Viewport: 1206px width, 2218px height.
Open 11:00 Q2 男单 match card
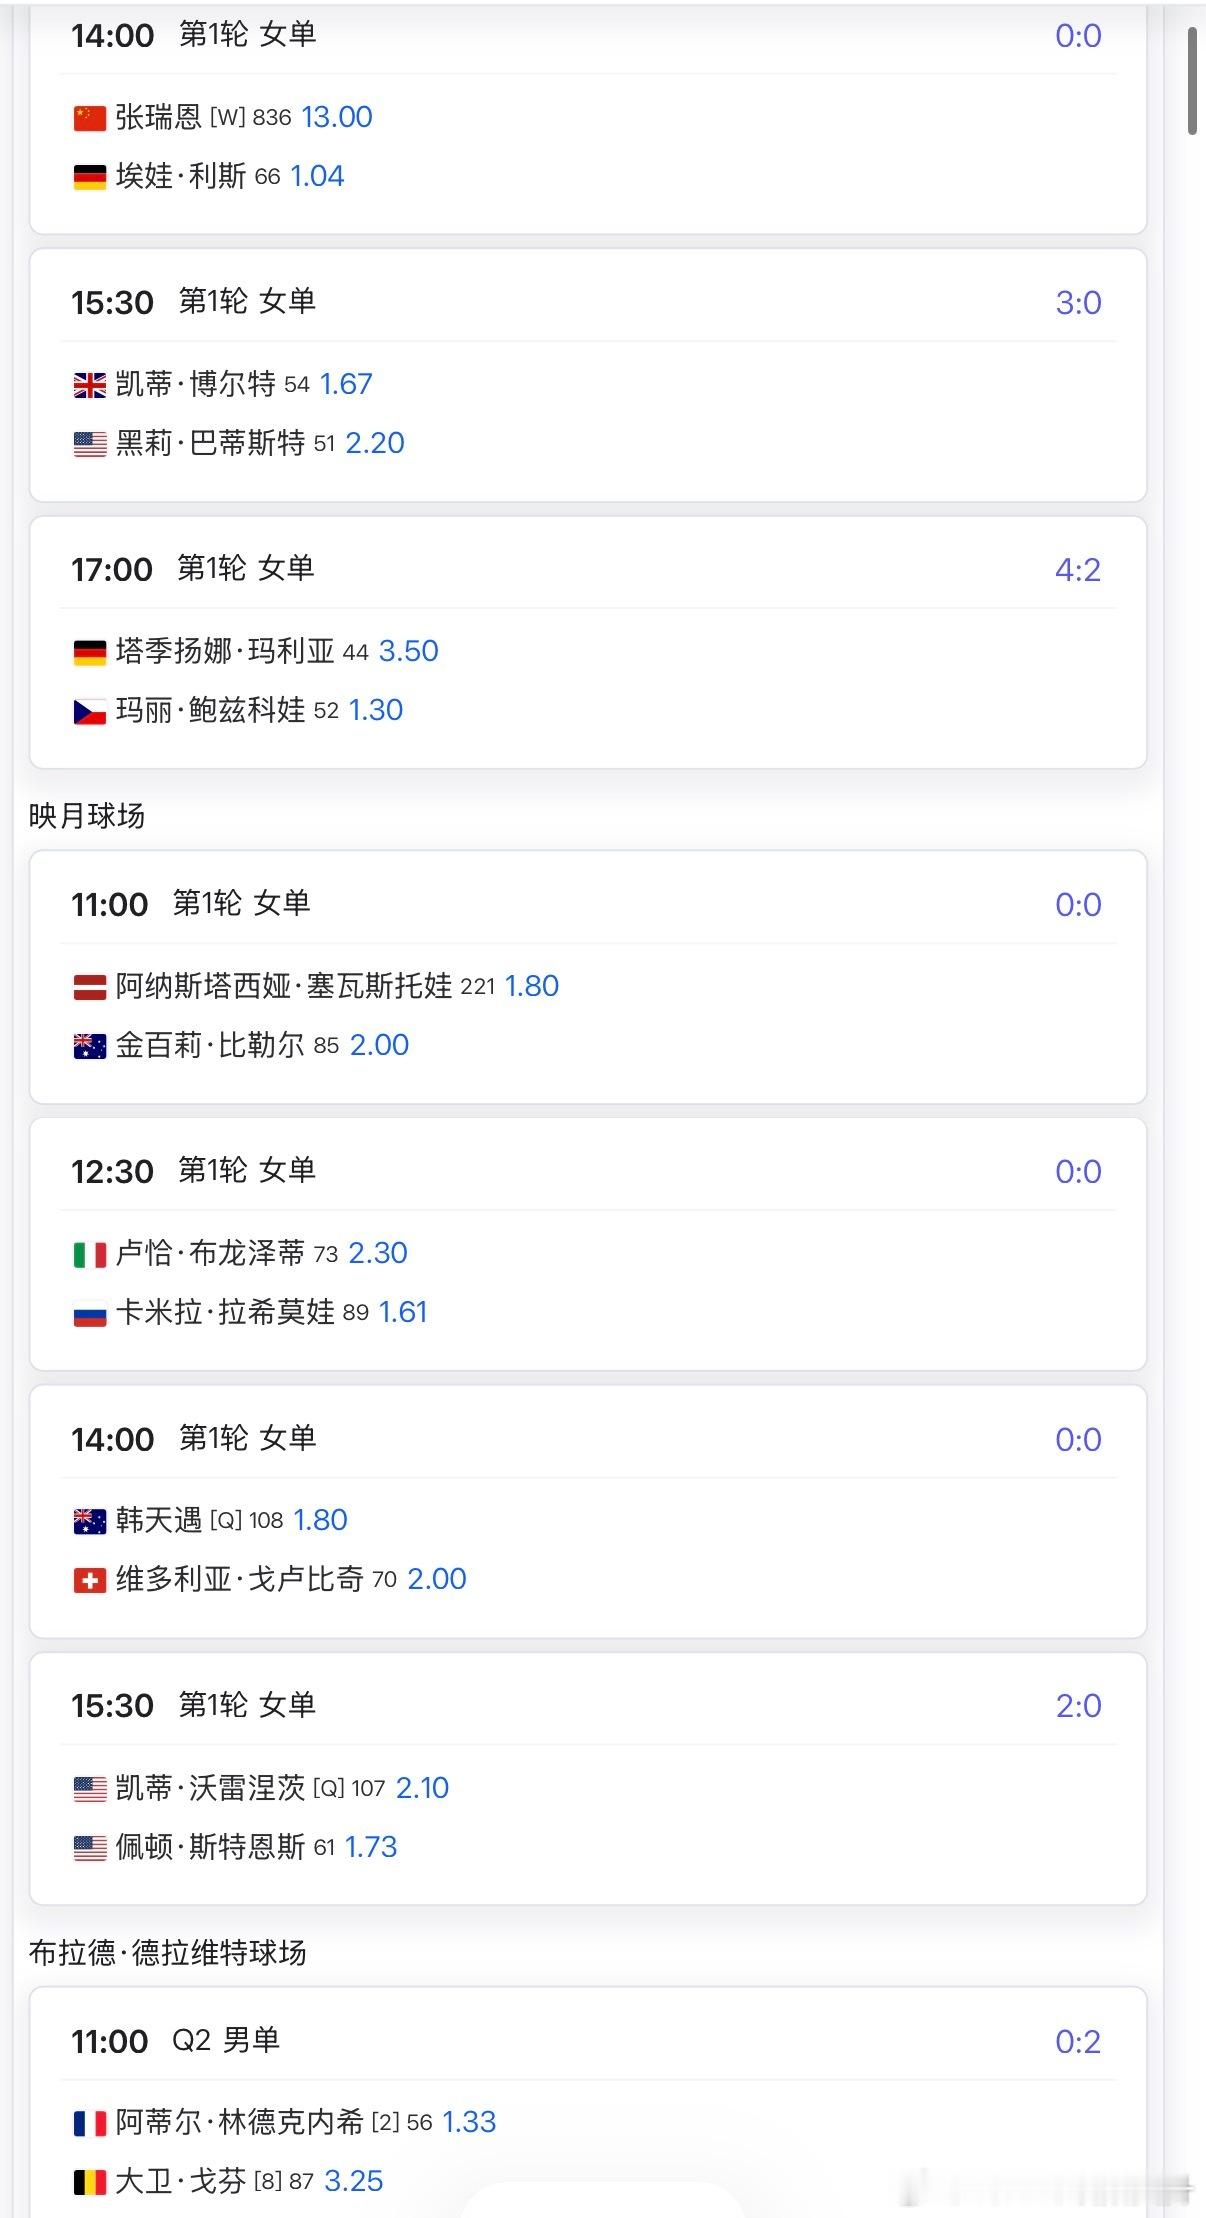588,2102
